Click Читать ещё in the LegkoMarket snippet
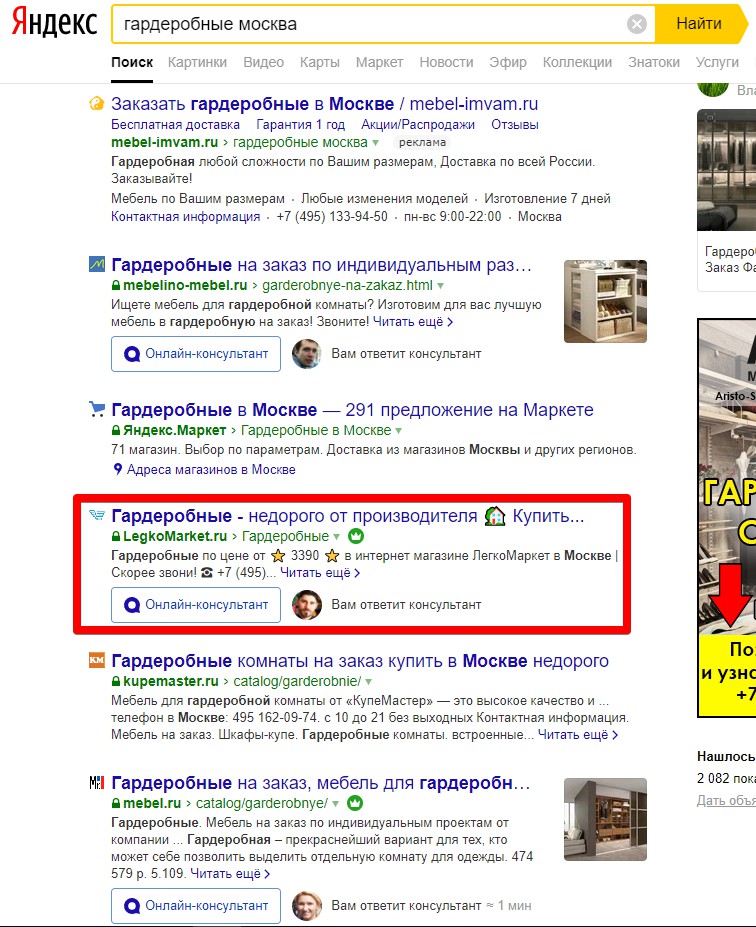This screenshot has height=927, width=756. pyautogui.click(x=320, y=573)
